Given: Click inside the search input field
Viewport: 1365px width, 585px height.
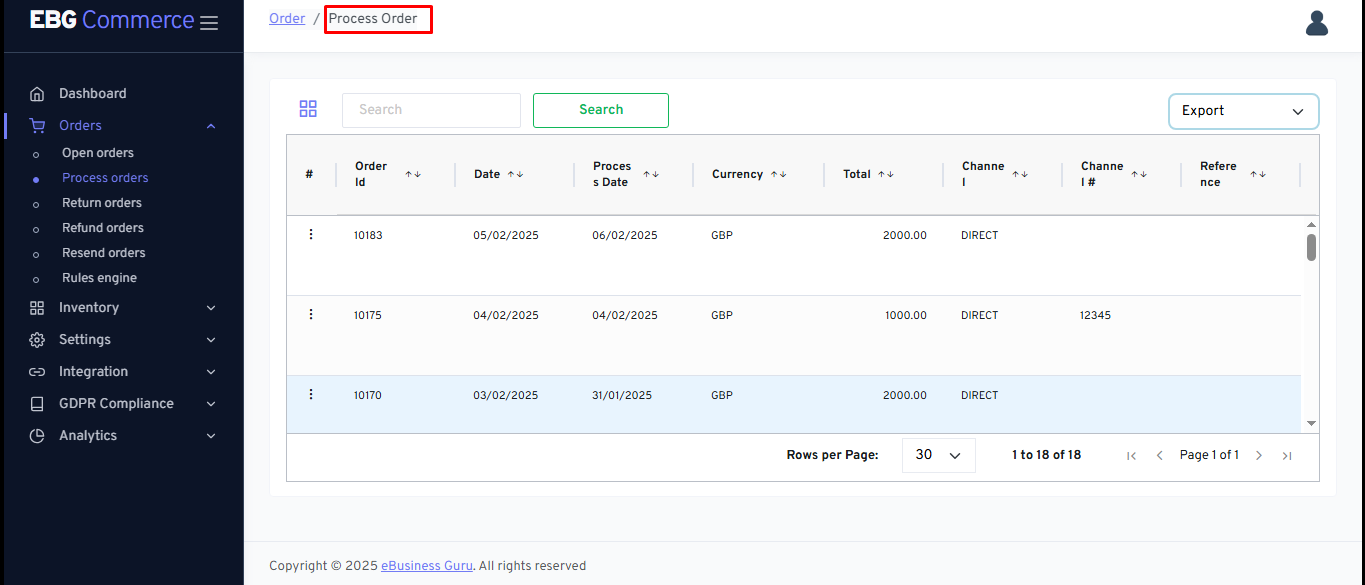Looking at the screenshot, I should (430, 110).
